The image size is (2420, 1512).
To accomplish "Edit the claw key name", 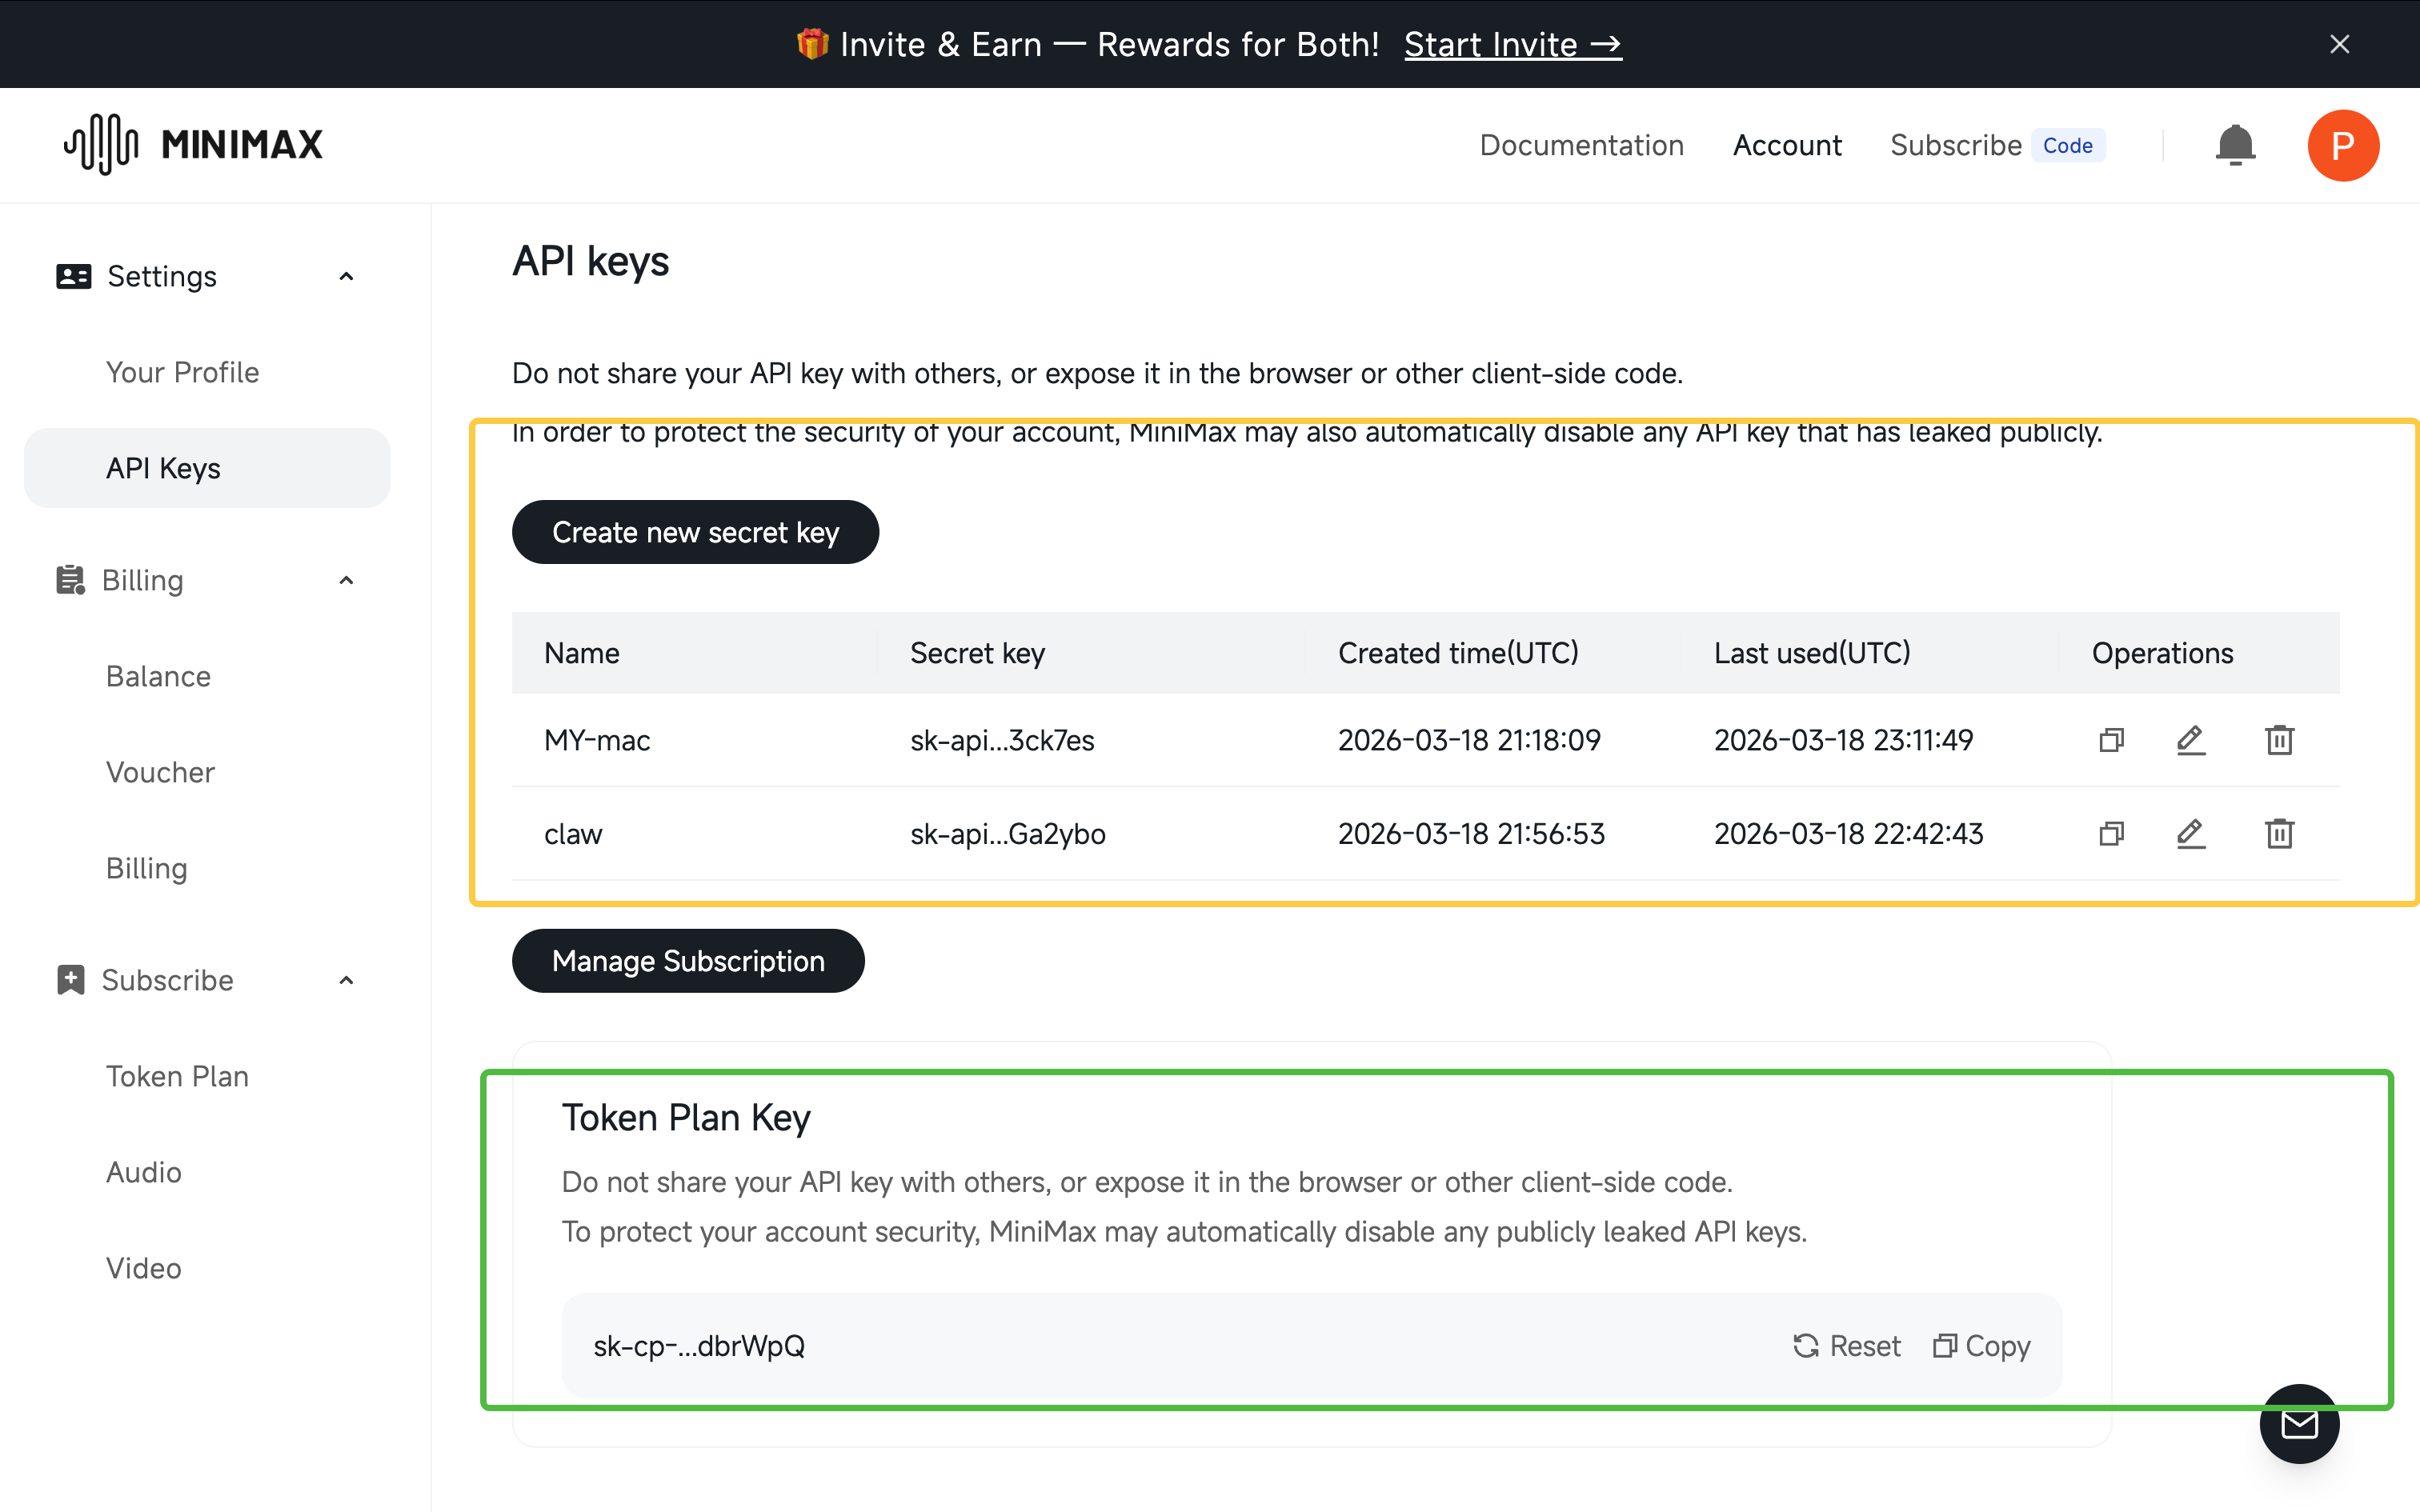I will [2191, 834].
